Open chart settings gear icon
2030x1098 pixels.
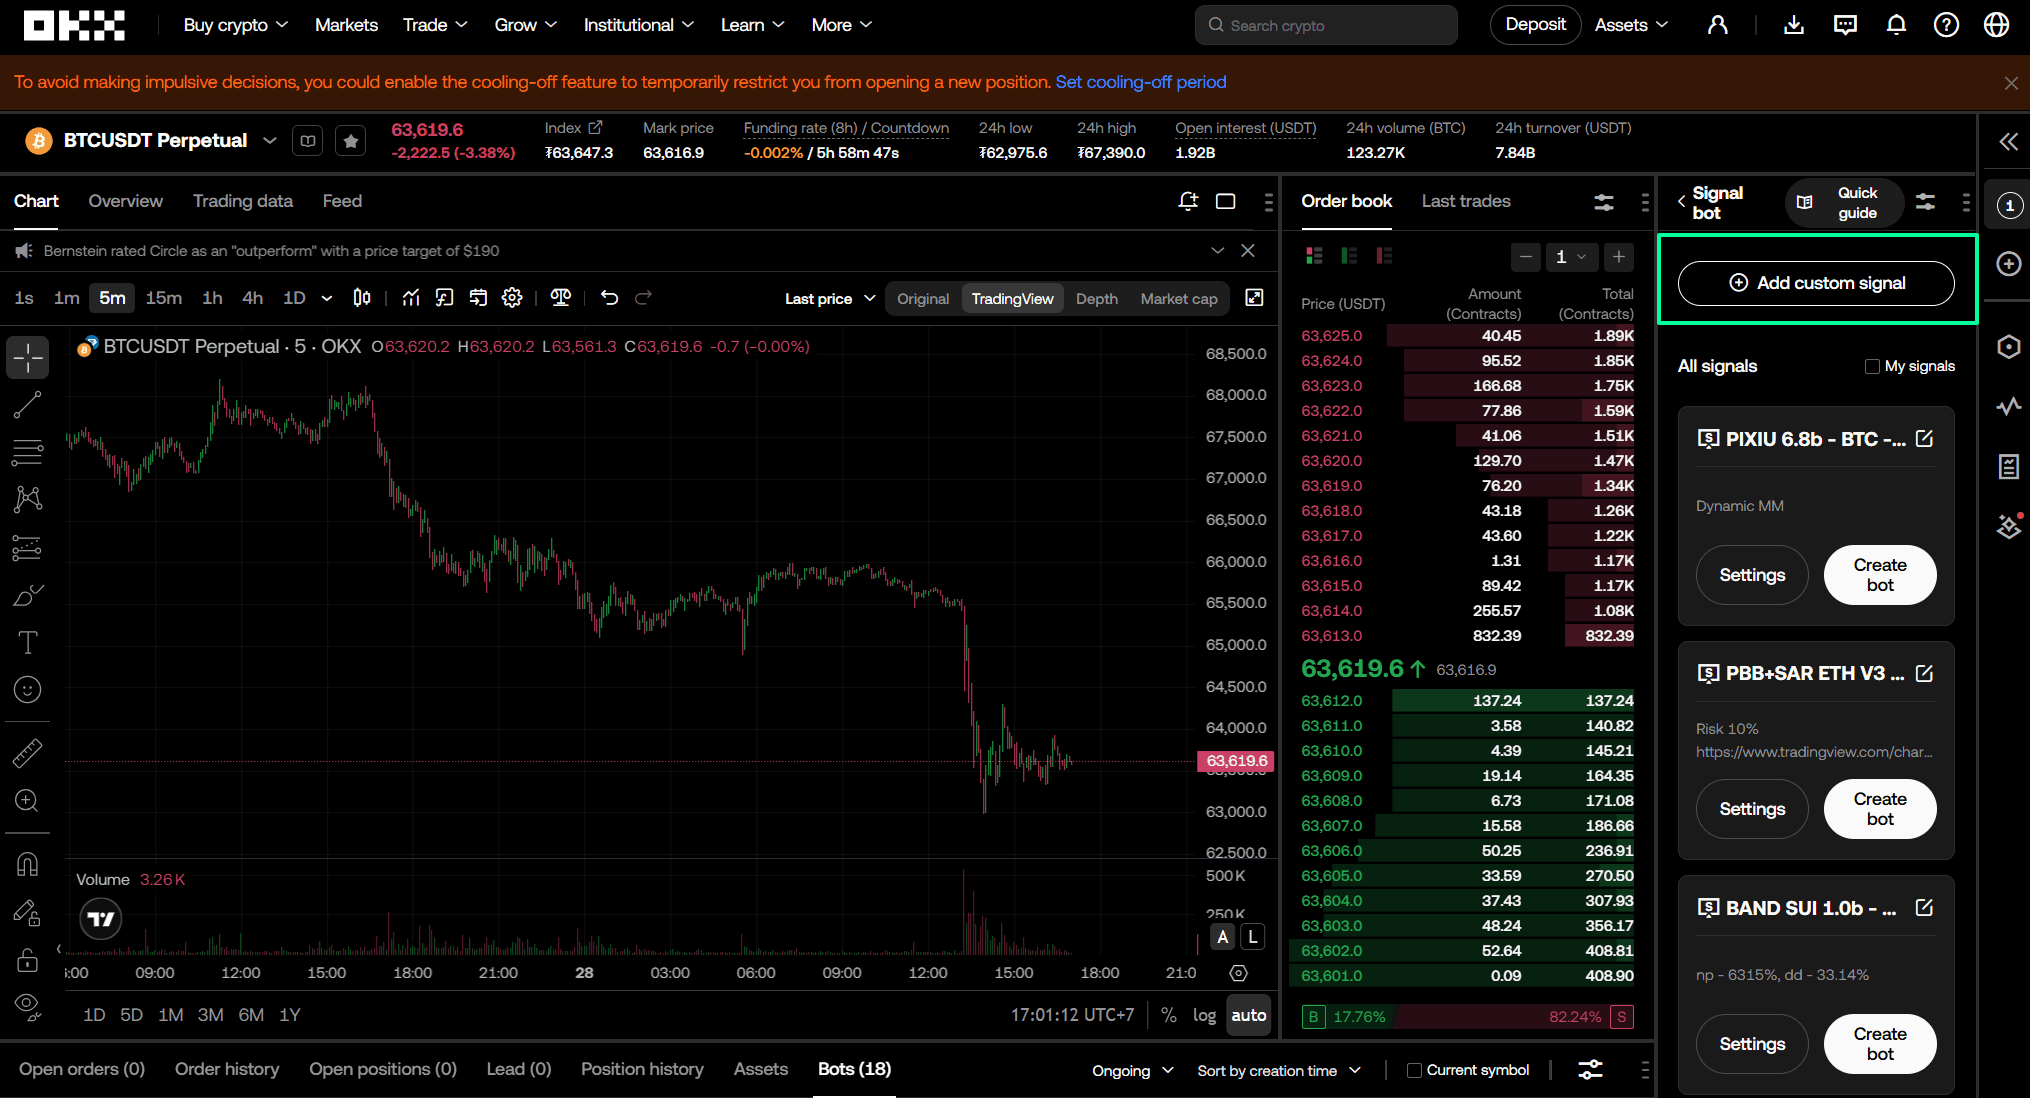coord(512,298)
